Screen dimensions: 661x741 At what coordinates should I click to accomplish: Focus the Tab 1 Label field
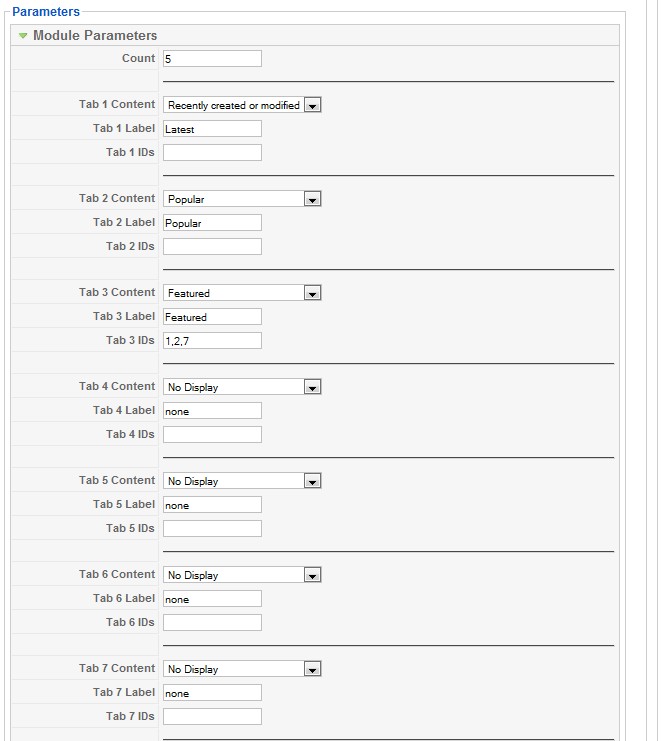point(212,129)
